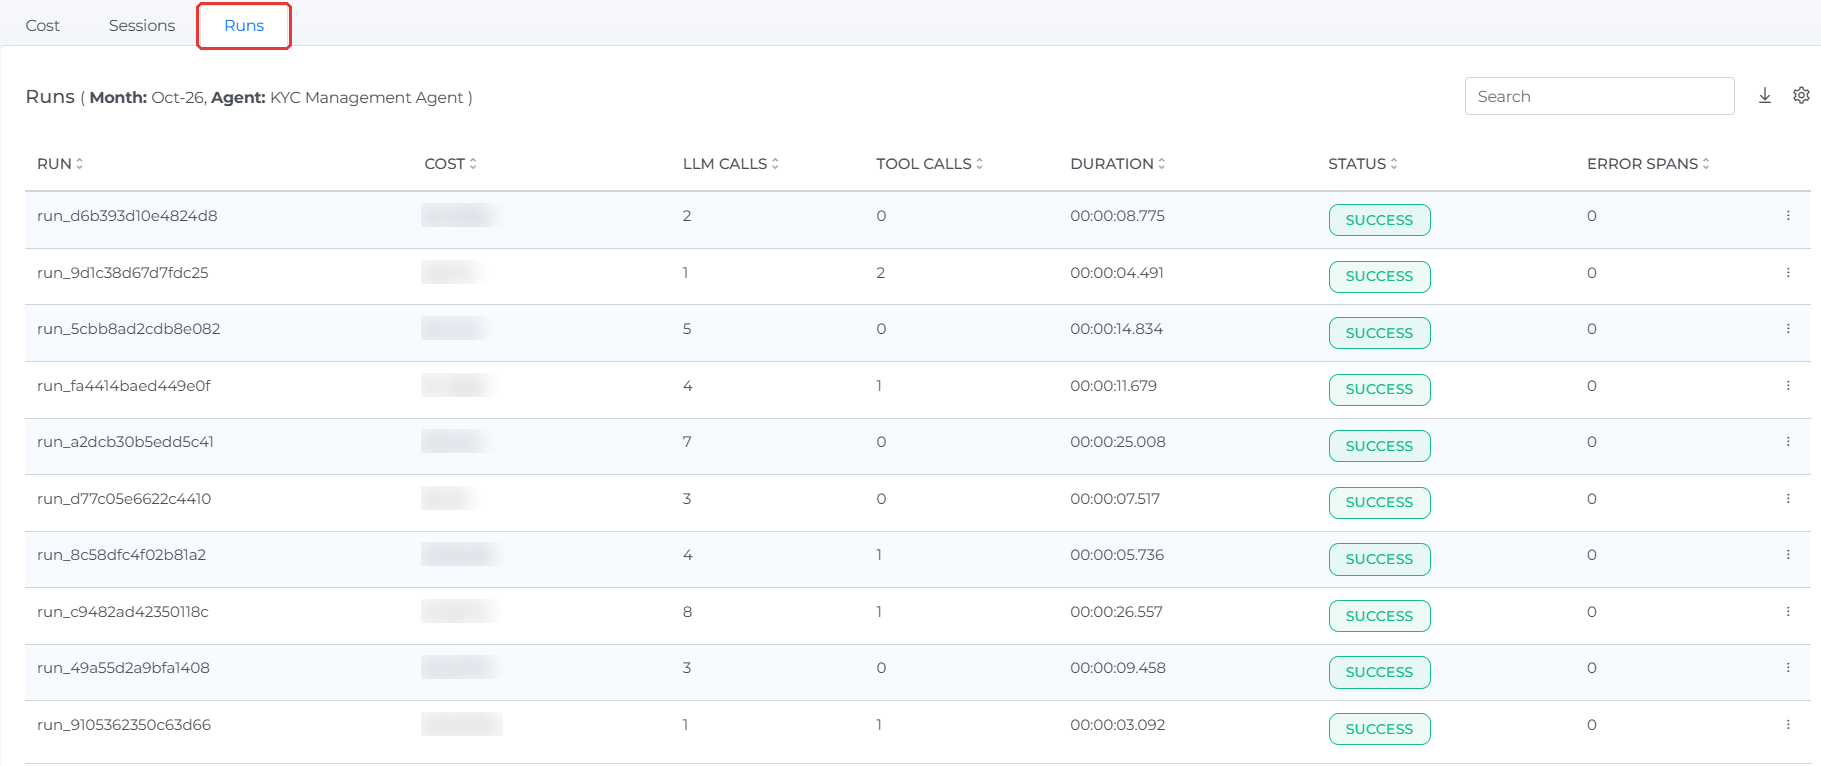Open run run_d6b393d10e4824d8
Screen dimensions: 1821x766
(x=127, y=216)
